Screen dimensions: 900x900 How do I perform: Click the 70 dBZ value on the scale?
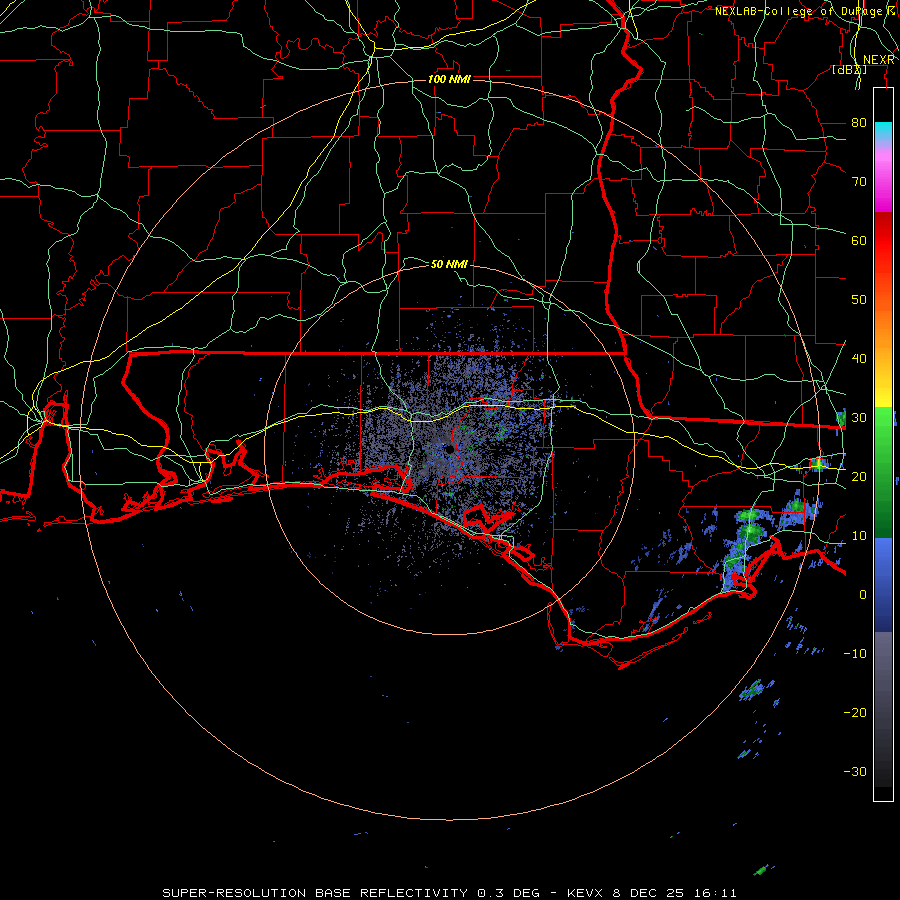(859, 181)
